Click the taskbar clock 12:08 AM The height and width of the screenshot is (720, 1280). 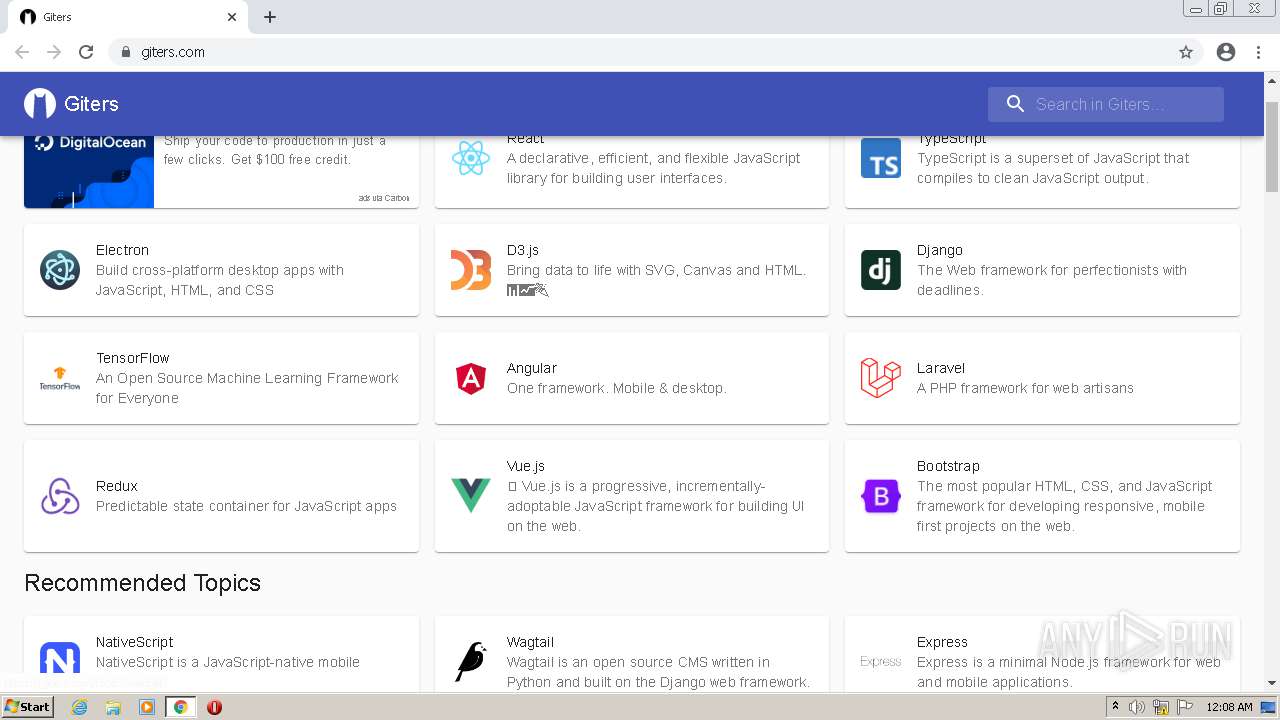(1229, 707)
